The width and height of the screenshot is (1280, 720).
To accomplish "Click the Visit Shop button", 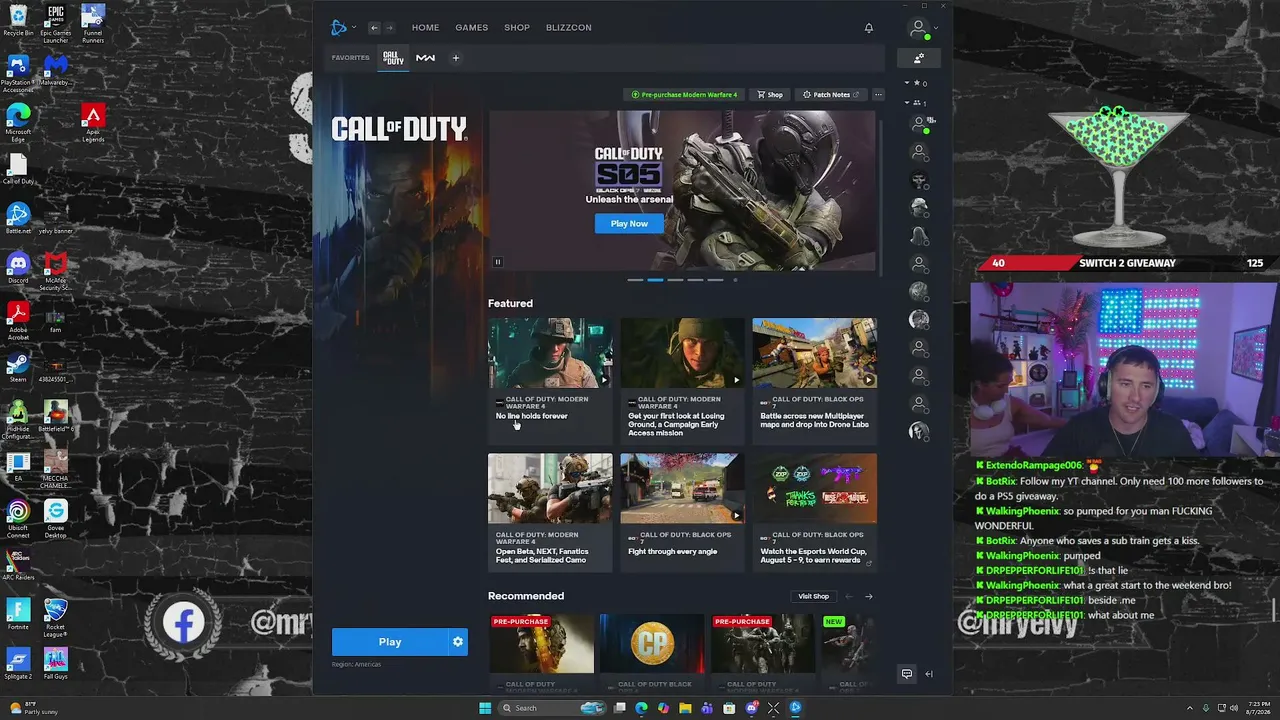I will point(813,597).
